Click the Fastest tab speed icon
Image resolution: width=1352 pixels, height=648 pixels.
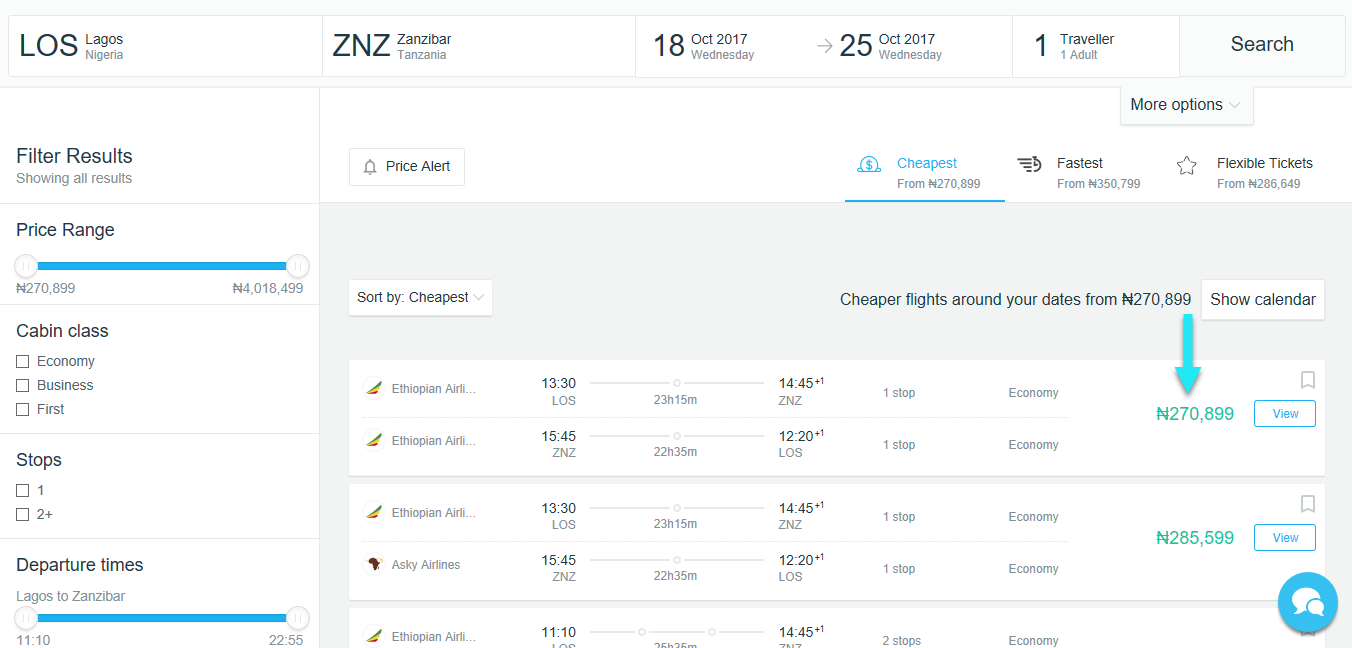pos(1029,165)
